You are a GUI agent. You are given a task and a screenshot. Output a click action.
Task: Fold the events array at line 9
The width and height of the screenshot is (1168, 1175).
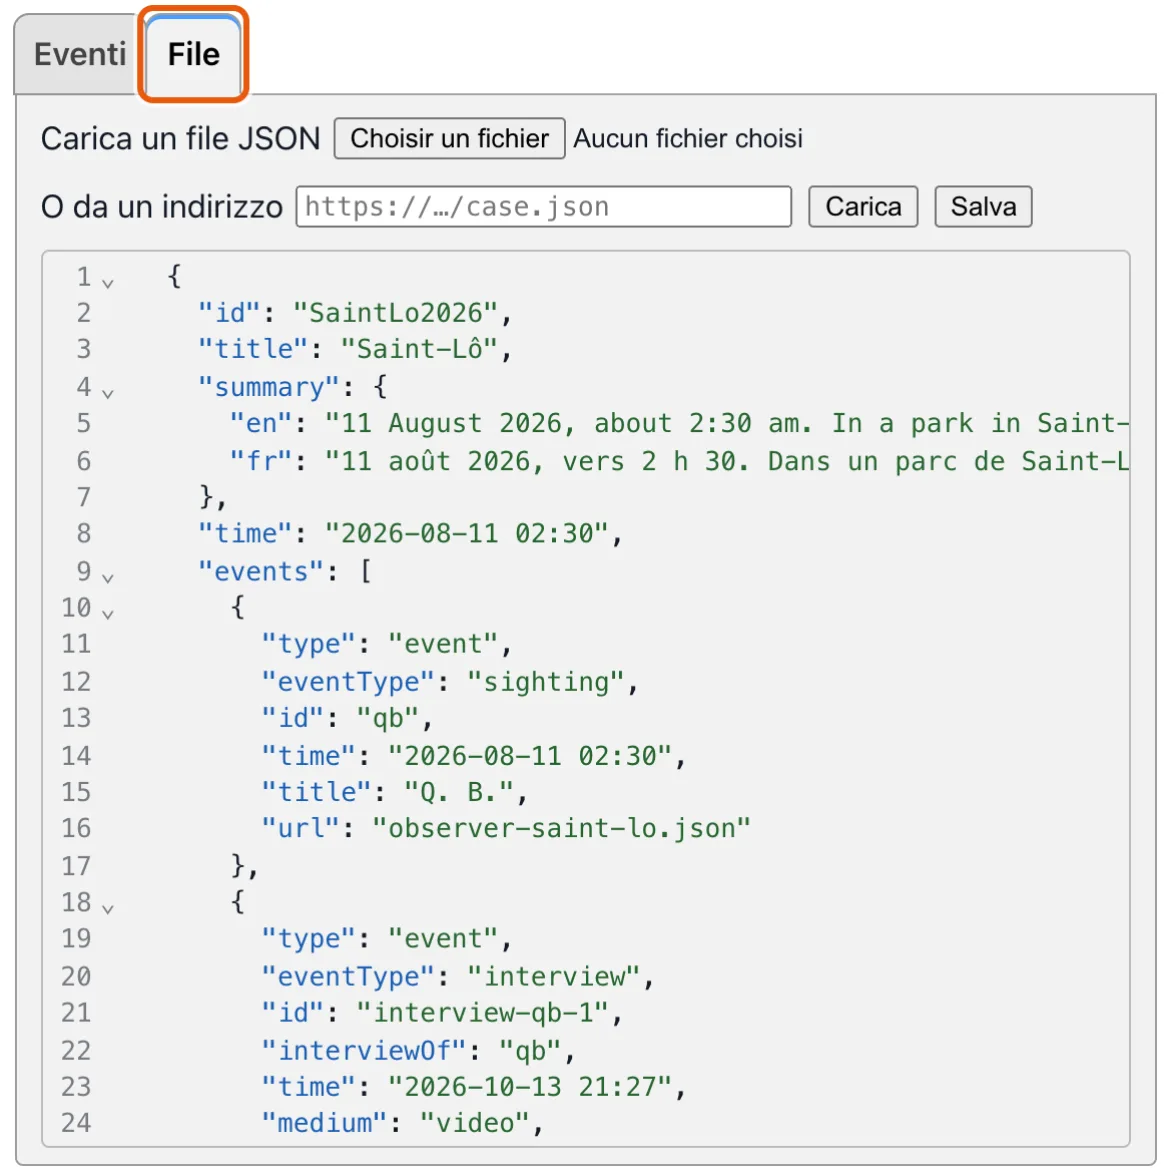coord(108,578)
